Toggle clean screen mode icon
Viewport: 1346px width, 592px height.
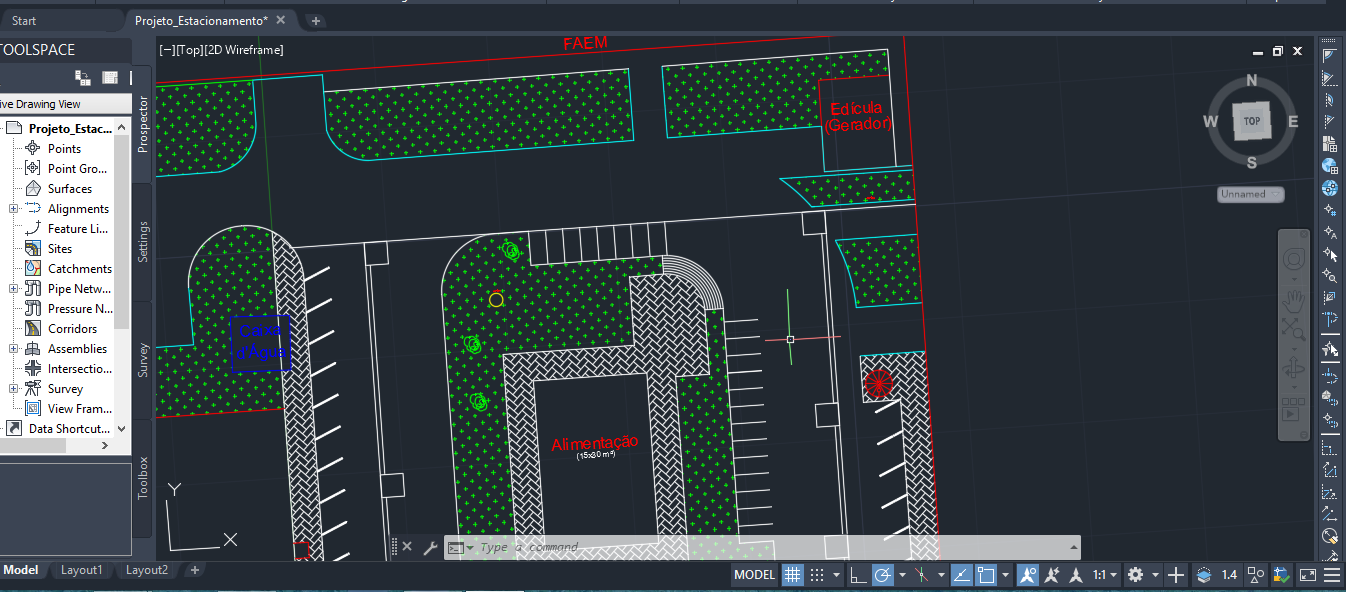point(1308,575)
